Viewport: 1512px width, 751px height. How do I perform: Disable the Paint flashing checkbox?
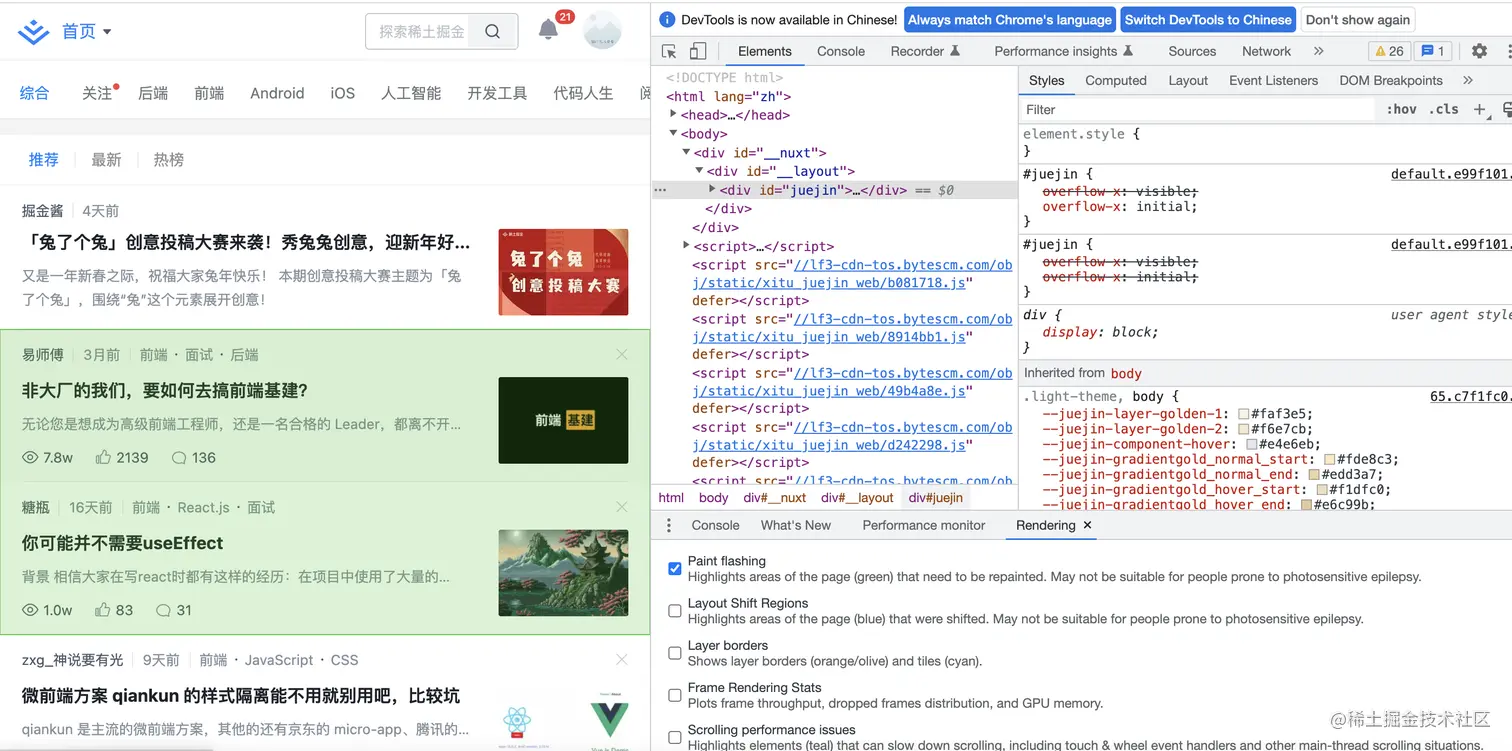click(675, 568)
